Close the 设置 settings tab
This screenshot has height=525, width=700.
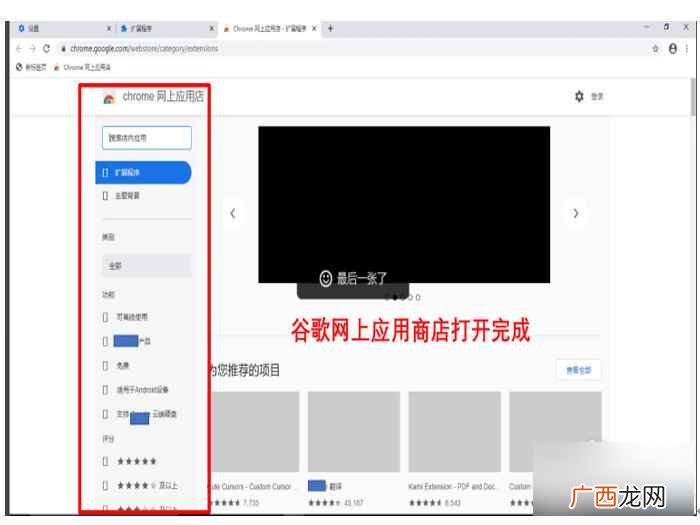108,29
